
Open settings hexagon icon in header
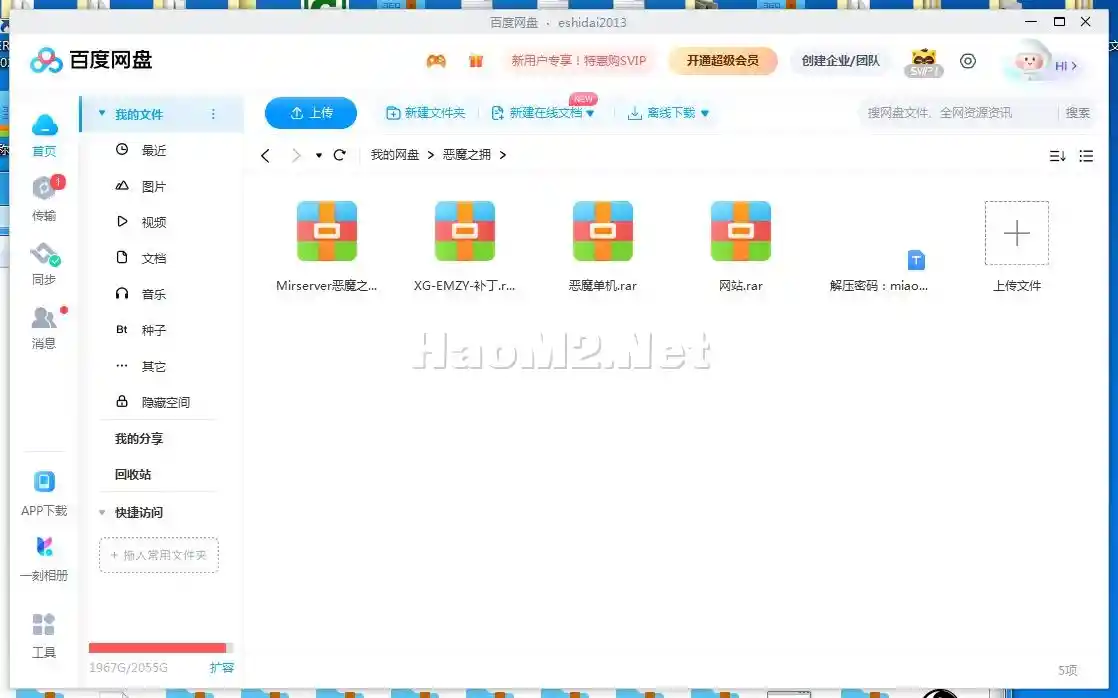pos(968,61)
